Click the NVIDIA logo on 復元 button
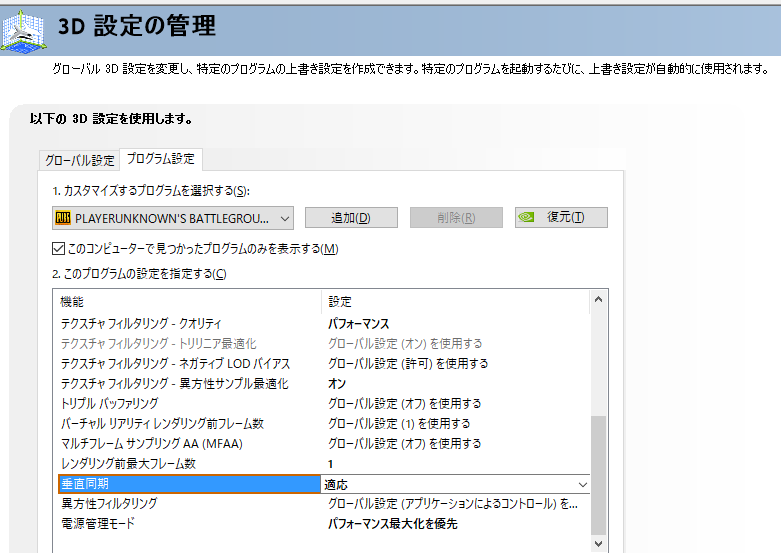 pyautogui.click(x=526, y=217)
